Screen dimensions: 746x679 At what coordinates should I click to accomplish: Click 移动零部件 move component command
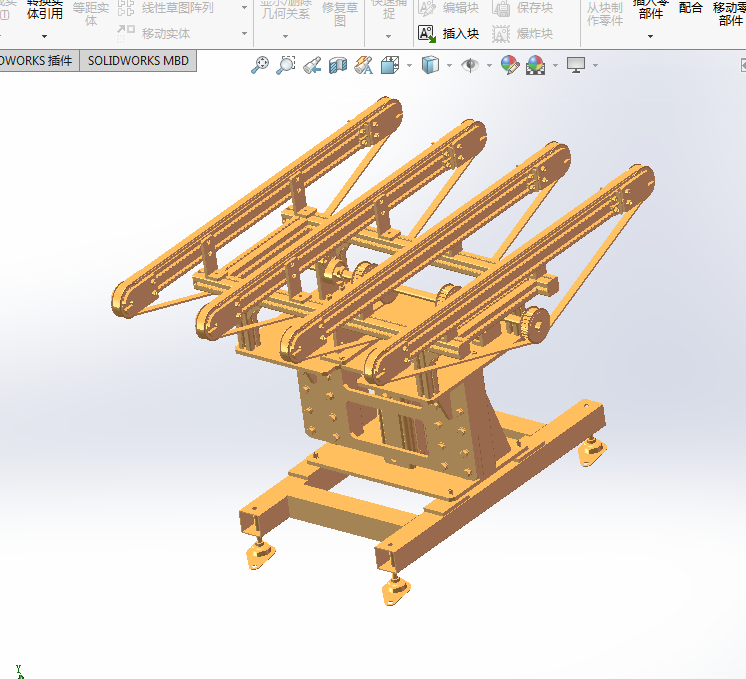point(730,13)
